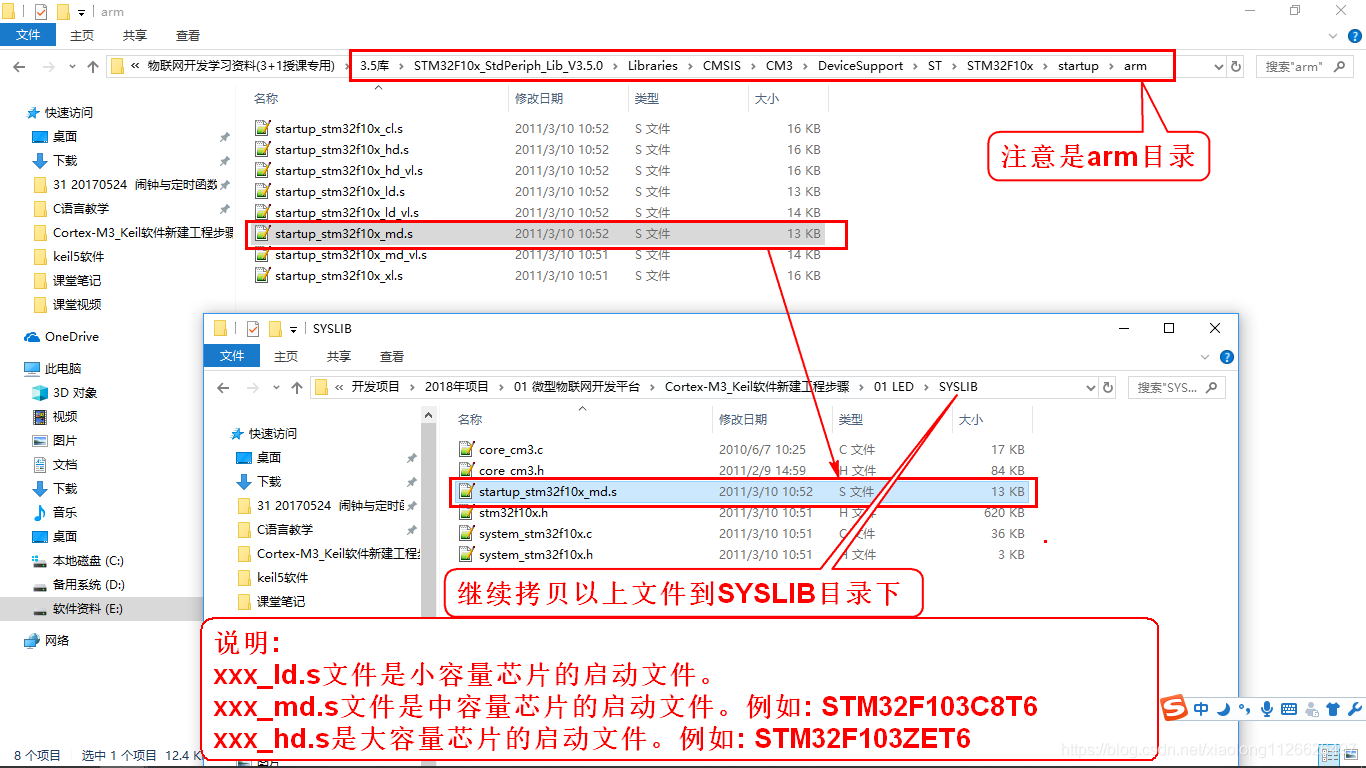
Task: Click 01 LED in SYSLIB address breadcrumb
Action: point(894,387)
